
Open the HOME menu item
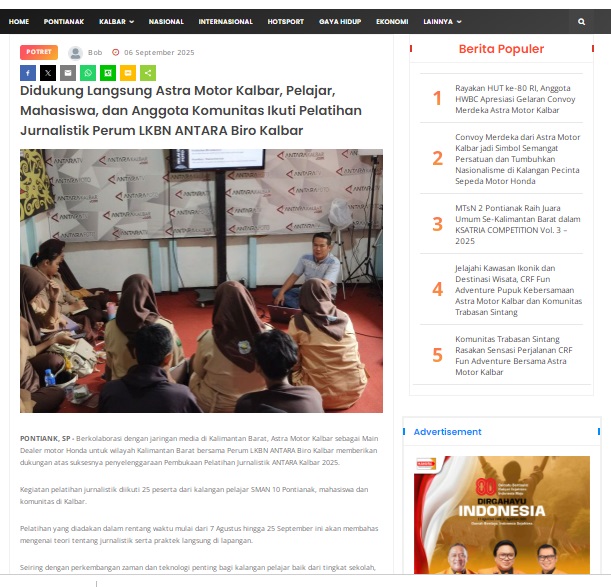19,22
